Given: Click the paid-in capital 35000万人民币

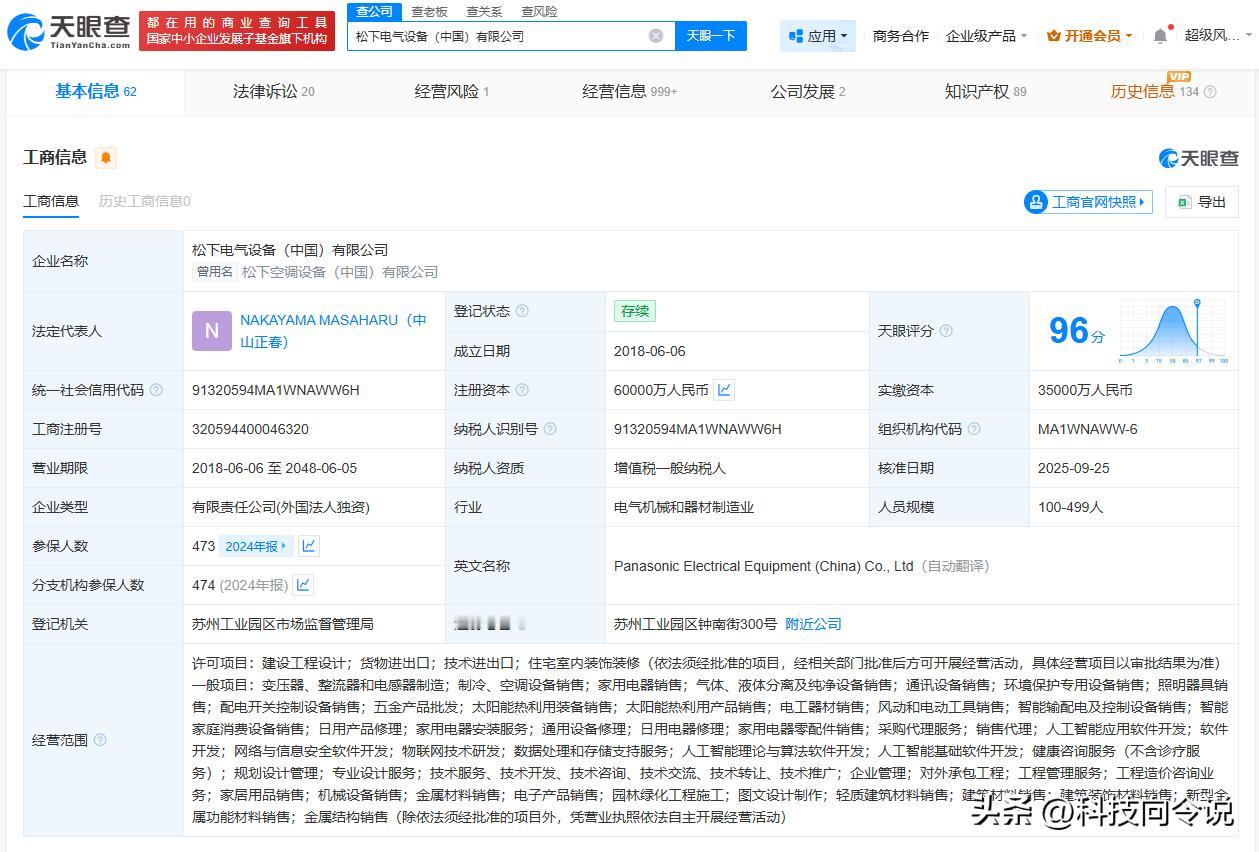Looking at the screenshot, I should click(x=1085, y=390).
